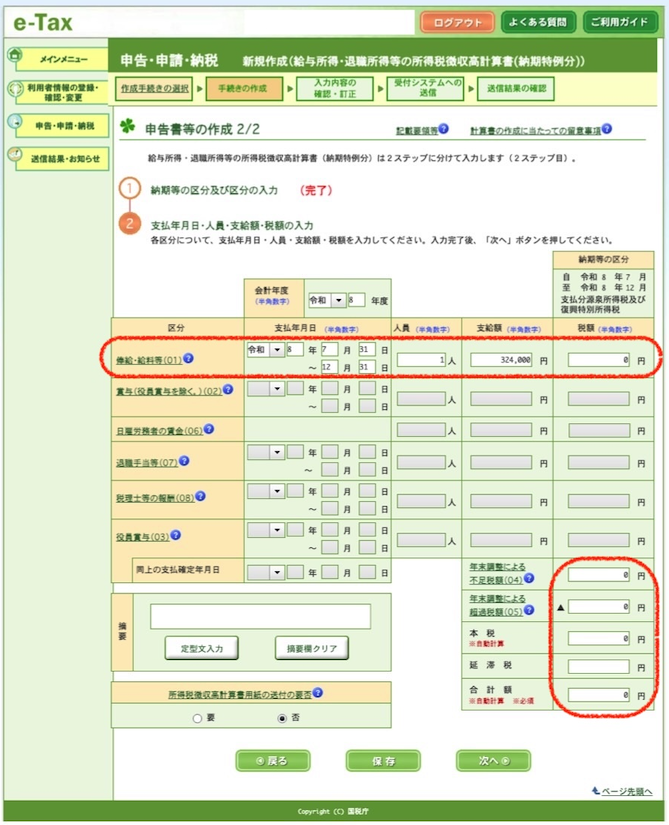The image size is (669, 825).
Task: Click help icon for 所得税徴収高計算書用紙の送付の要否
Action: pyautogui.click(x=318, y=693)
